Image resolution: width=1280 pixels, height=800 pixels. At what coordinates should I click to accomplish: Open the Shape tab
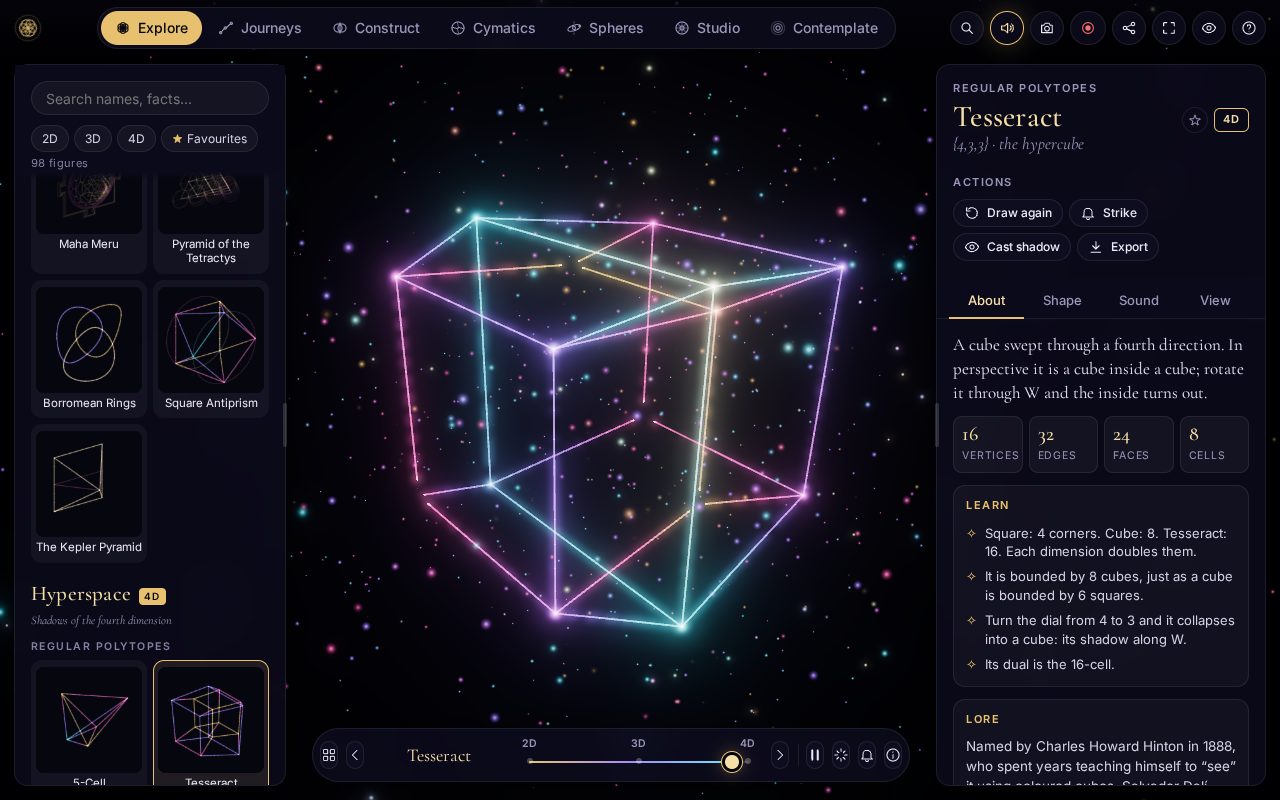(1062, 300)
